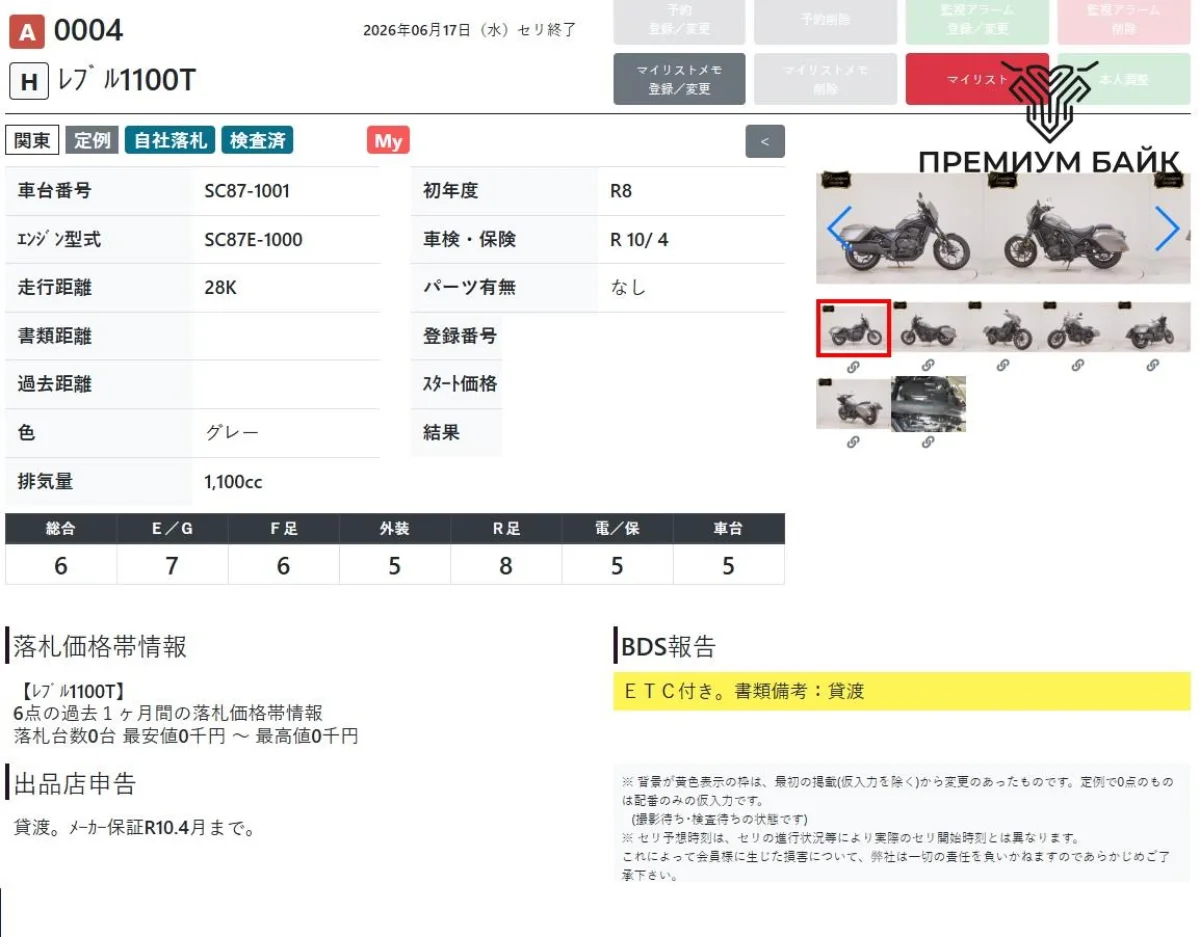
Task: Click the 定例 tag
Action: point(92,141)
